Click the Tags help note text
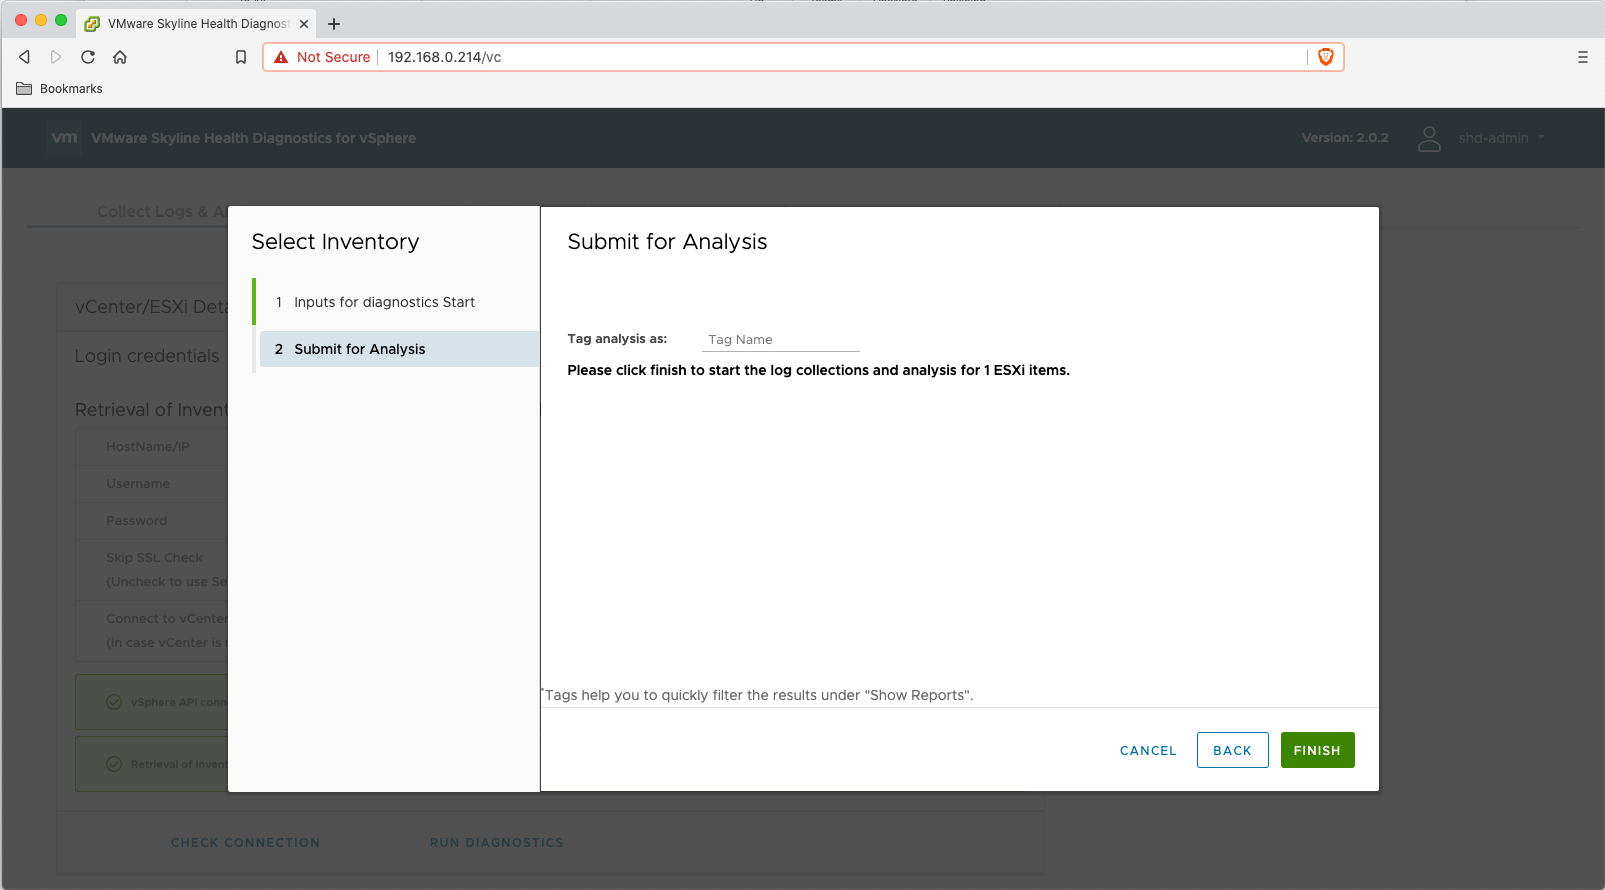 pyautogui.click(x=758, y=695)
